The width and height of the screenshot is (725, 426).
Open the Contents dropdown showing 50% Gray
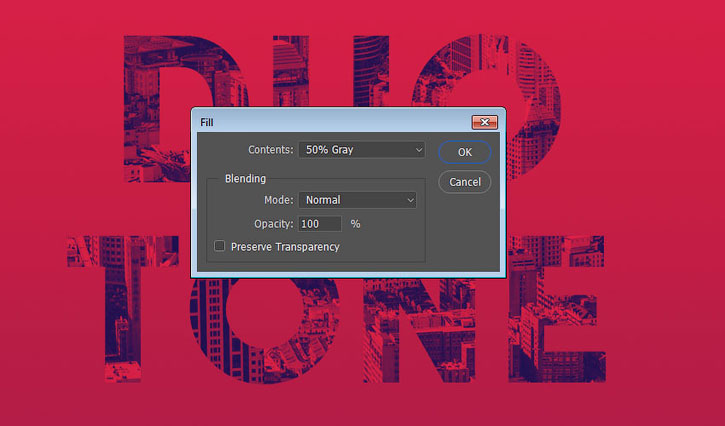(x=362, y=150)
